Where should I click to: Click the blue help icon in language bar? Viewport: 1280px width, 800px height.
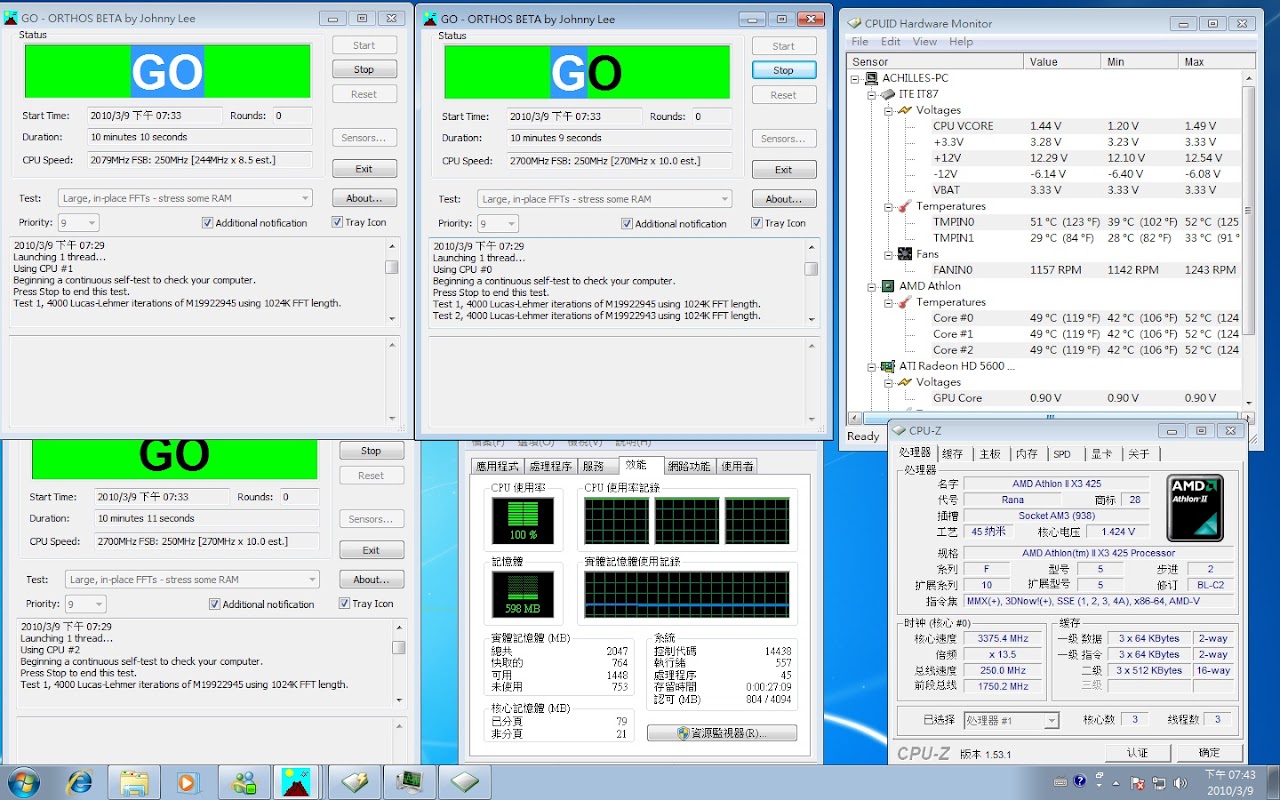pyautogui.click(x=1080, y=781)
